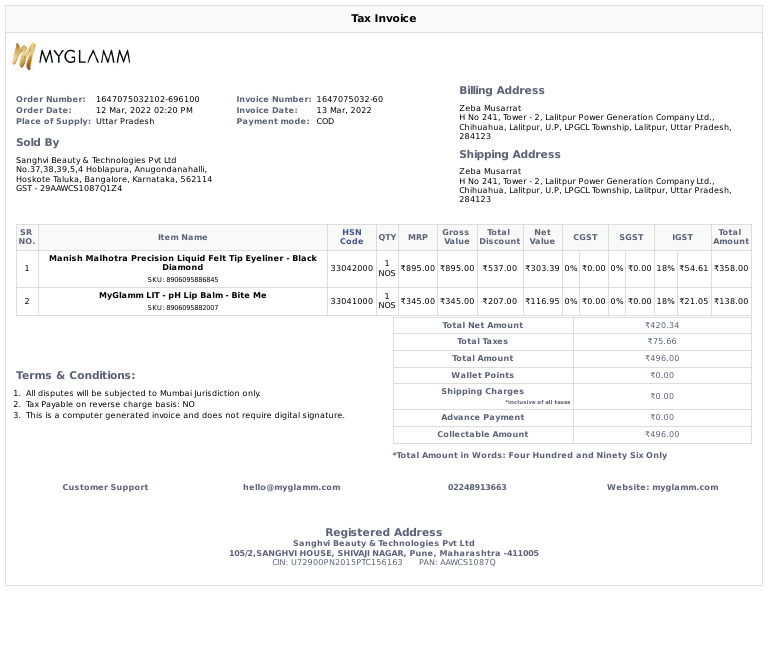
Task: Click the IGST column header
Action: (x=682, y=237)
